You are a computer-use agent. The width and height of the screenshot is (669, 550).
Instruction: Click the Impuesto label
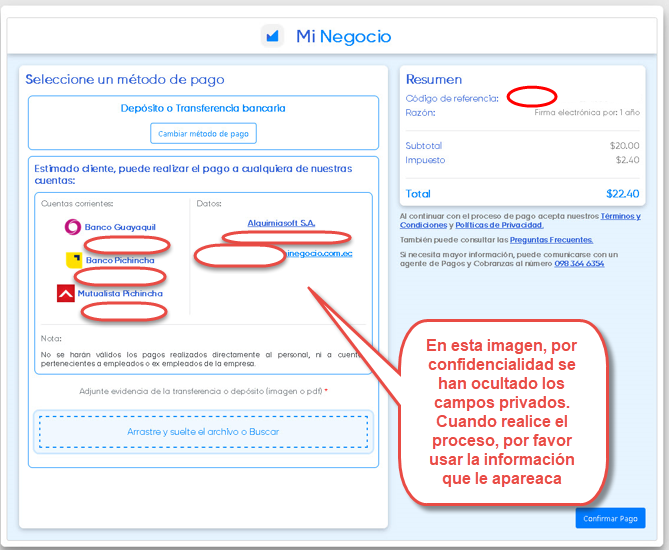pos(425,160)
